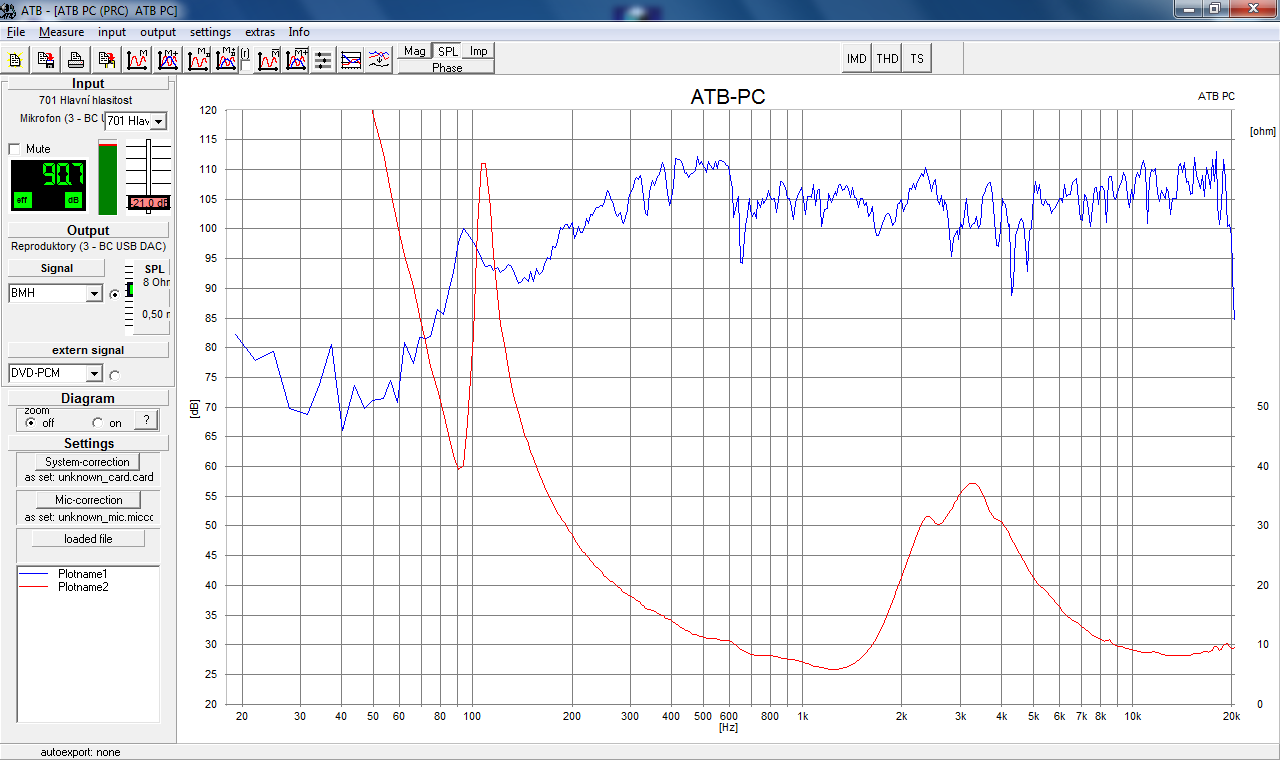Open the settings menu

(x=210, y=32)
